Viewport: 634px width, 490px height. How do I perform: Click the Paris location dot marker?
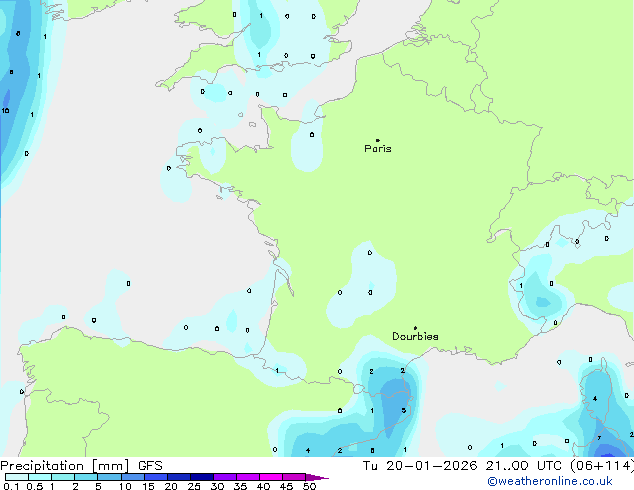coord(378,140)
